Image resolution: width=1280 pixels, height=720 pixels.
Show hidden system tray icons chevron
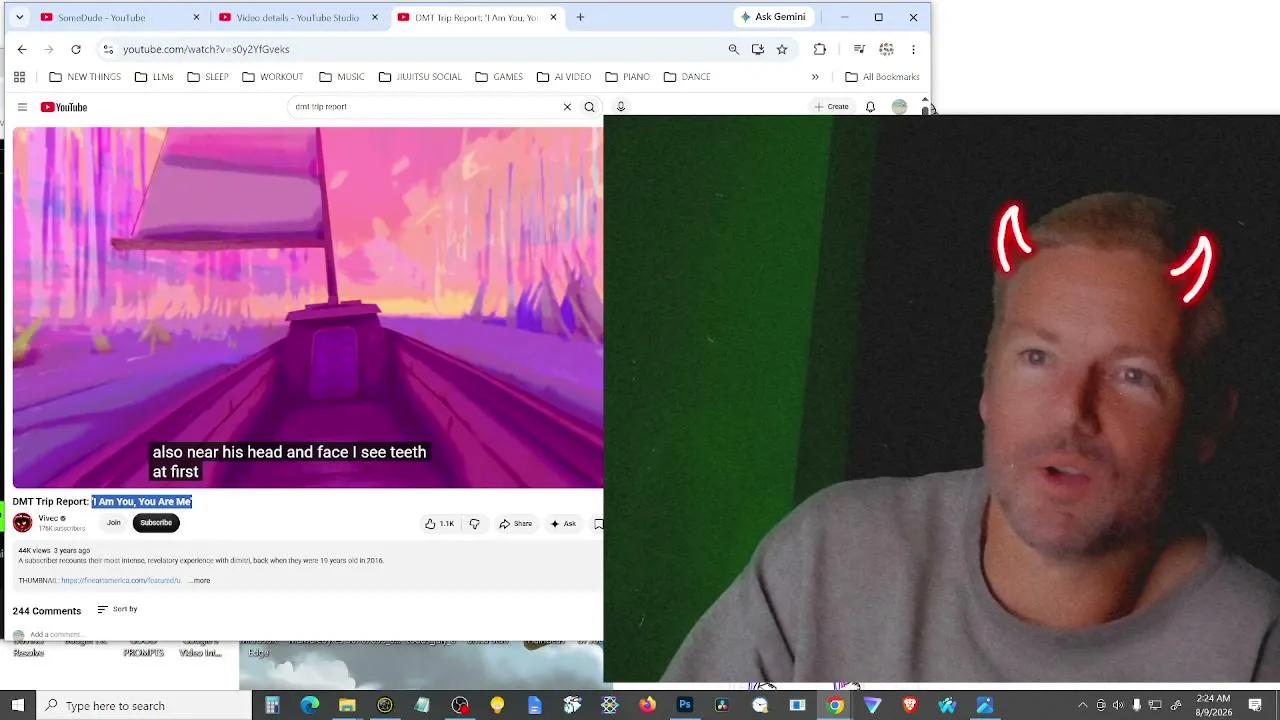[x=1082, y=705]
